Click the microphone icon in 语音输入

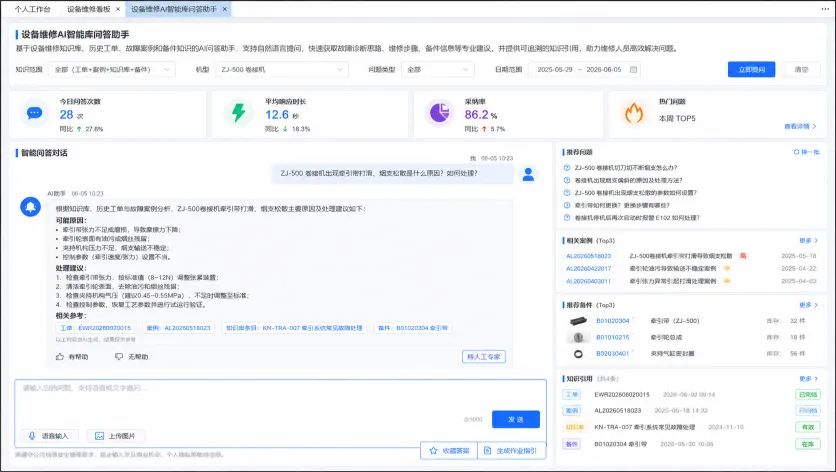(32, 436)
